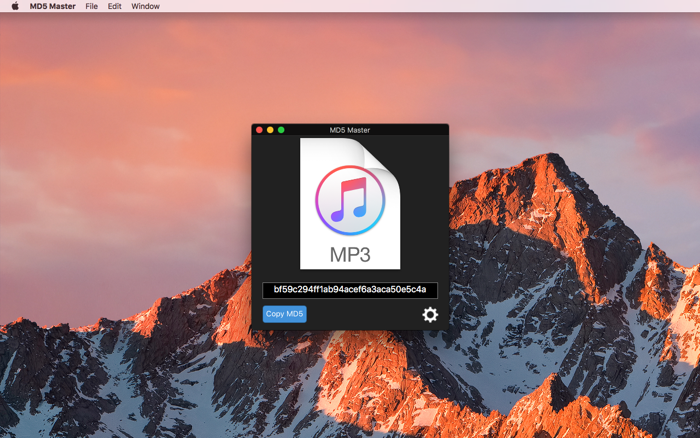This screenshot has width=700, height=438.
Task: Select the MP3 document file icon
Action: coord(350,204)
